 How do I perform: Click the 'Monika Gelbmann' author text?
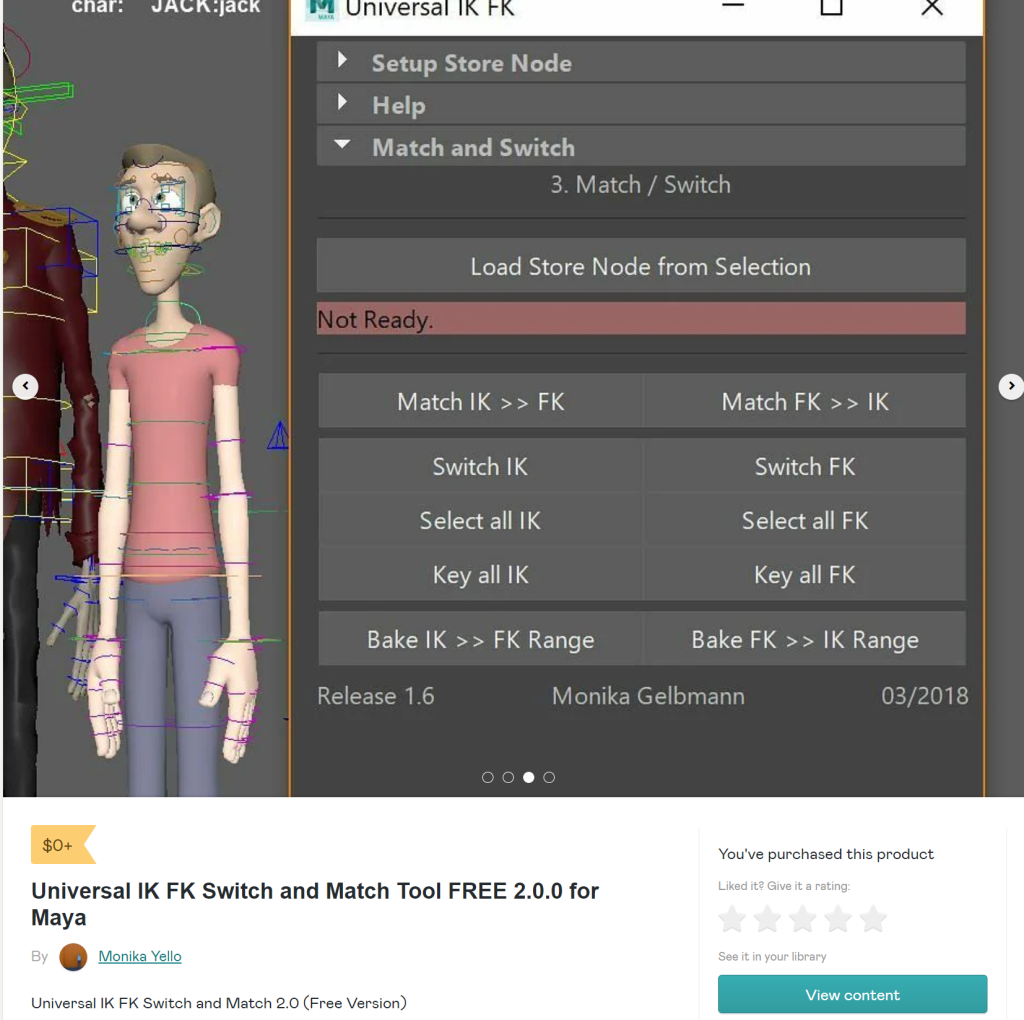tap(648, 696)
